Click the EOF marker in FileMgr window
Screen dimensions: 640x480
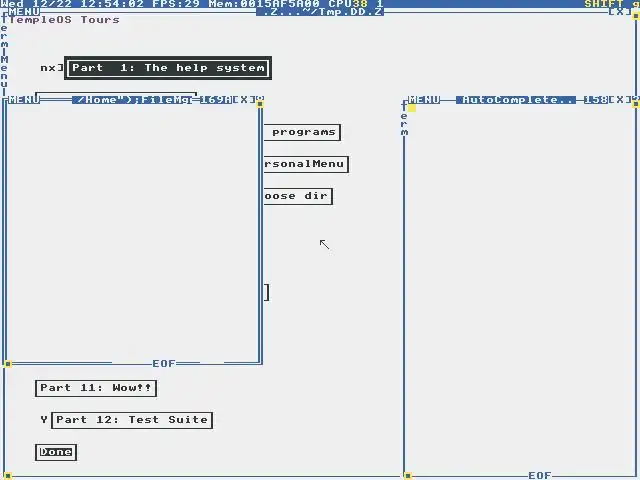tap(164, 364)
